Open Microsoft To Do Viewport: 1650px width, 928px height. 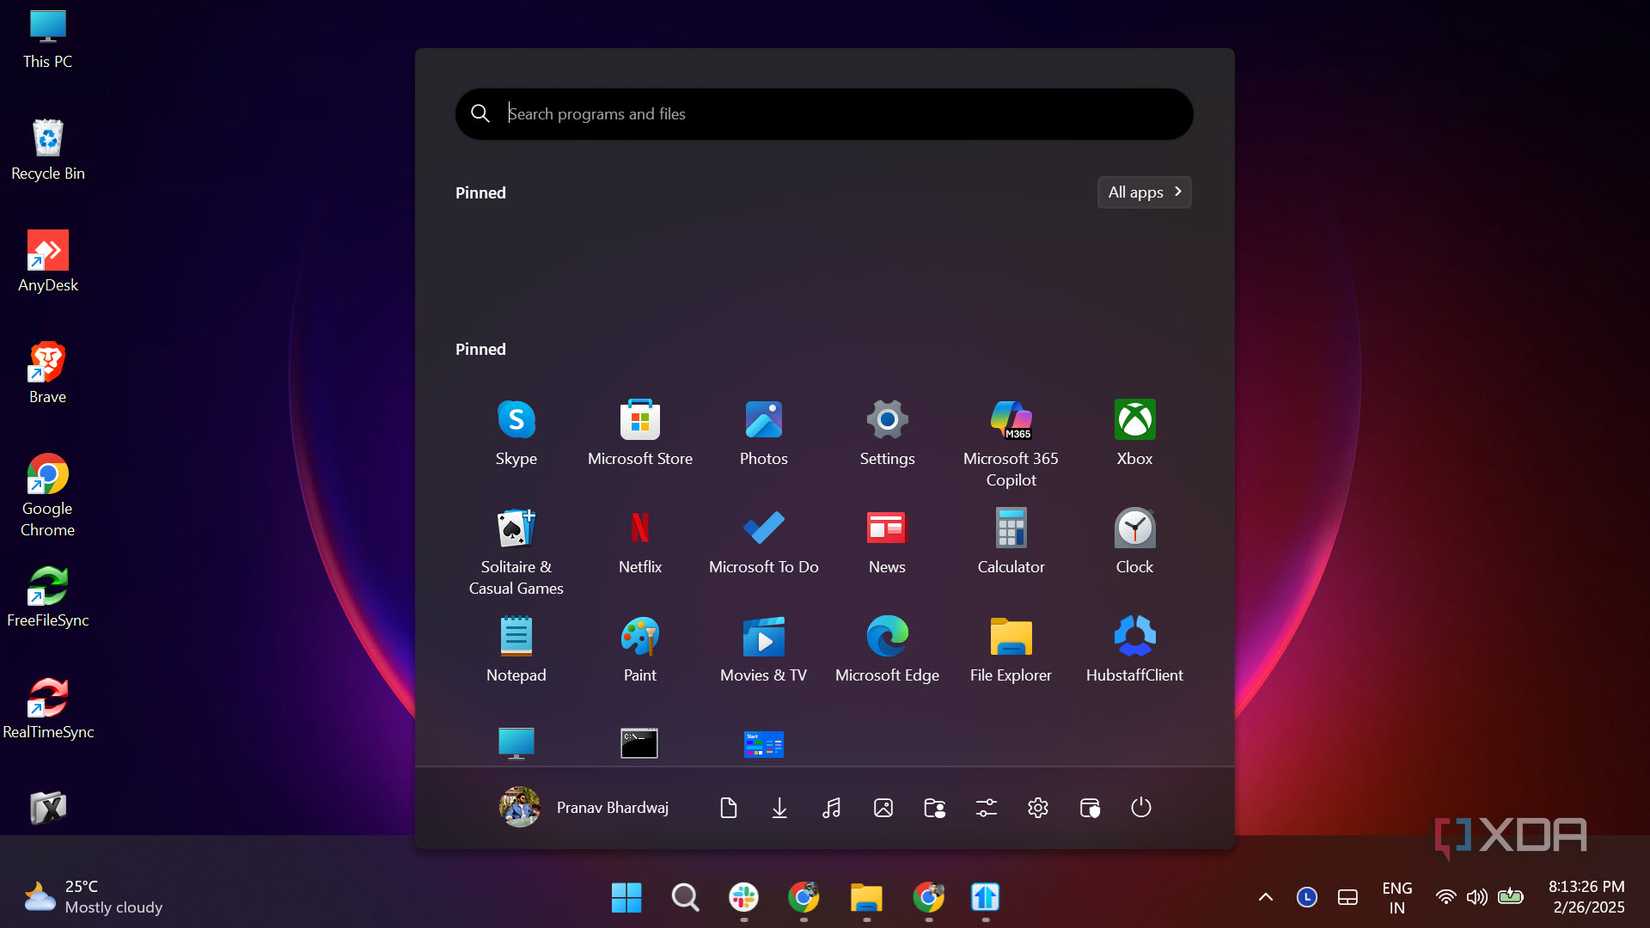[763, 538]
